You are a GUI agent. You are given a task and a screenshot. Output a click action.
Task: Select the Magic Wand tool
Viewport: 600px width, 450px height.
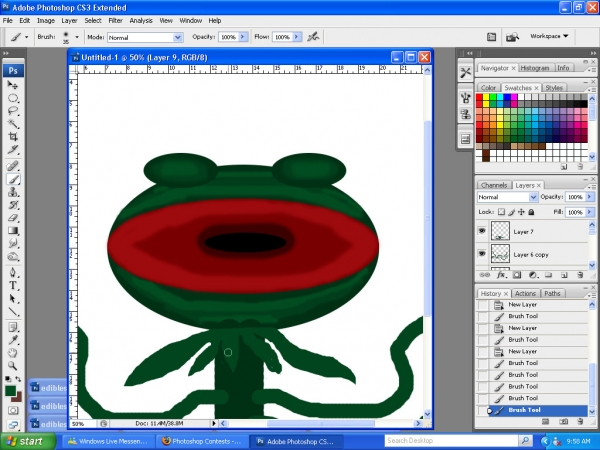(13, 124)
